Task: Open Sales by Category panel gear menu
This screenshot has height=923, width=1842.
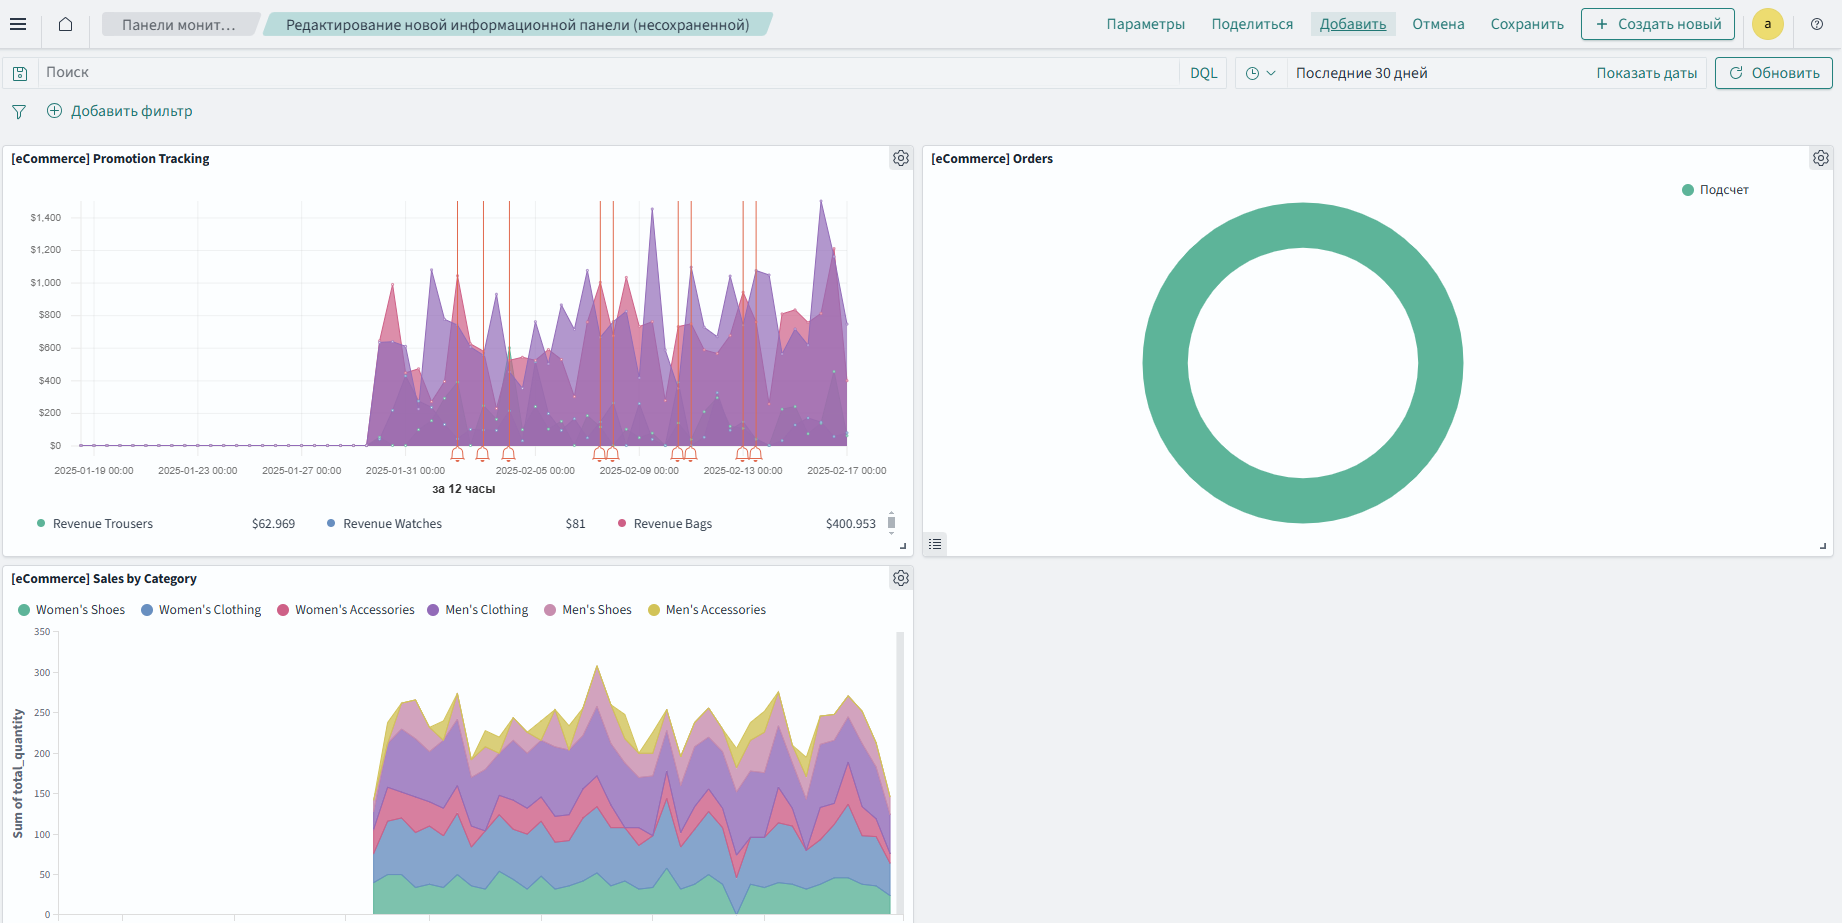Action: [901, 578]
